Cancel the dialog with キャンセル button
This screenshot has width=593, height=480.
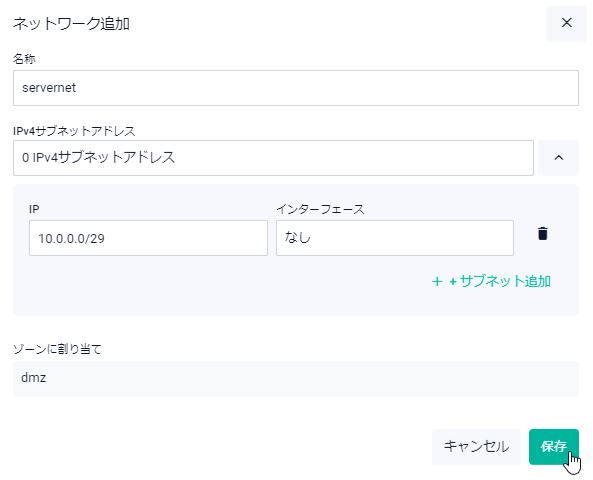point(476,447)
